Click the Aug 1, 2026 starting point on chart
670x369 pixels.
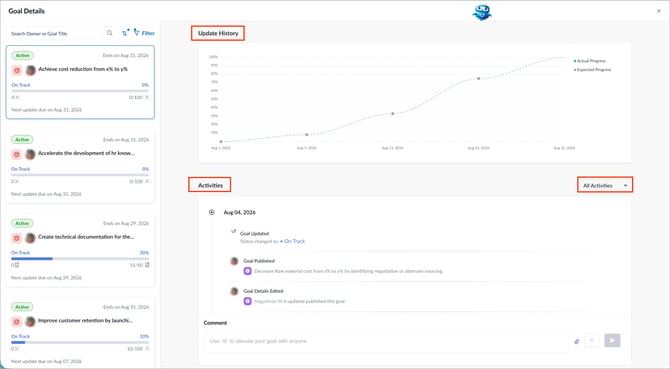click(221, 141)
